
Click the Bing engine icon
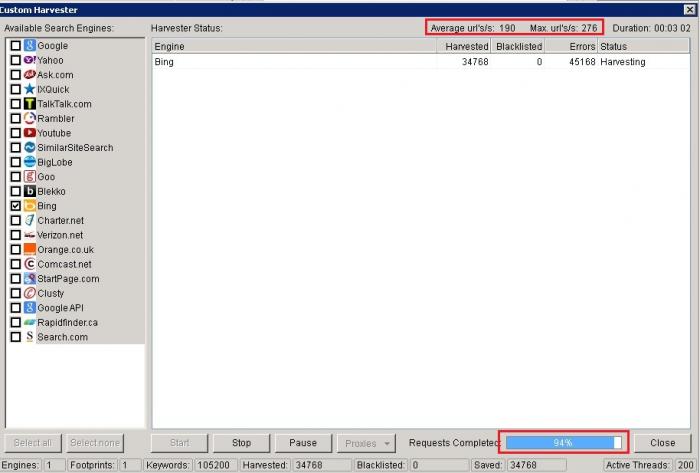click(29, 206)
